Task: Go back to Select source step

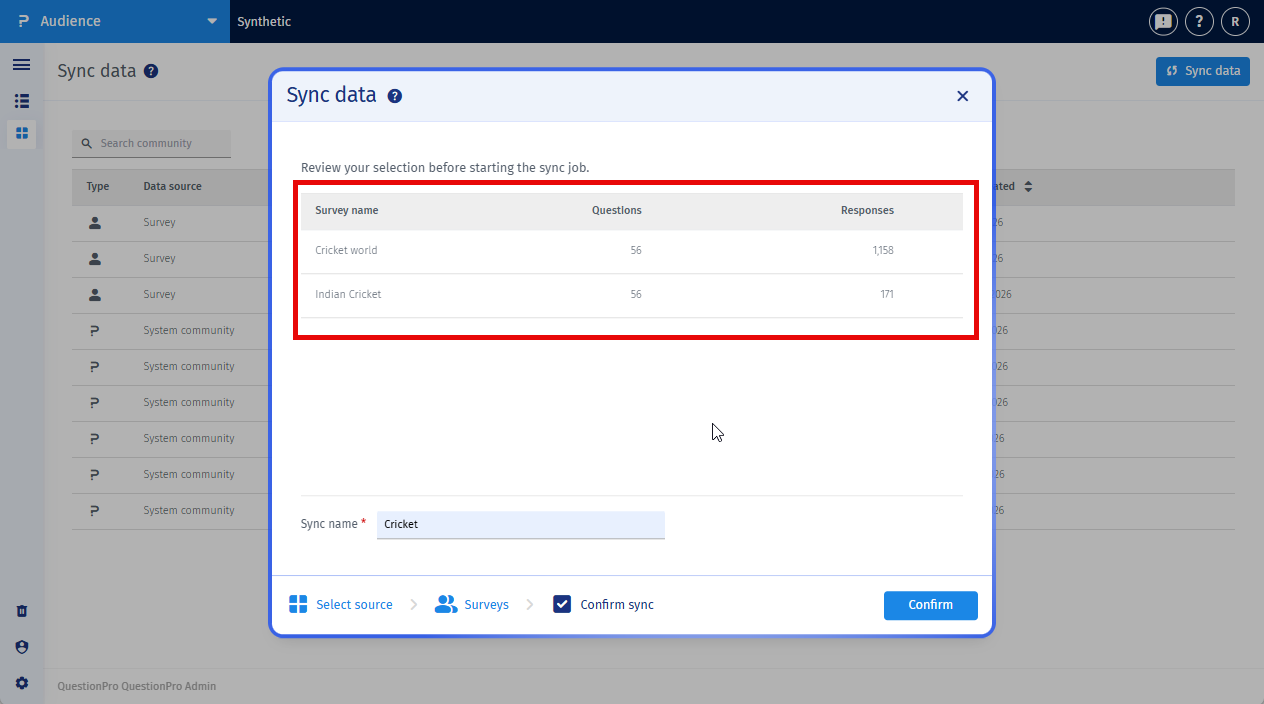Action: point(354,604)
